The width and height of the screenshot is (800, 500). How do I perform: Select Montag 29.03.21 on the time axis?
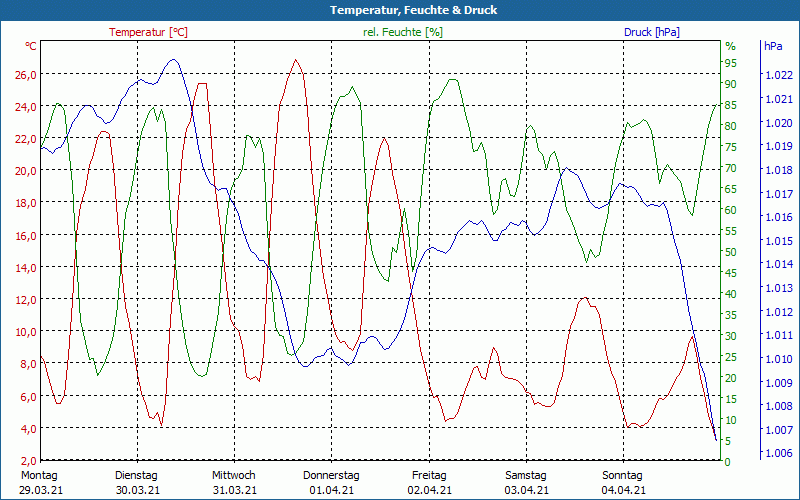click(x=39, y=482)
